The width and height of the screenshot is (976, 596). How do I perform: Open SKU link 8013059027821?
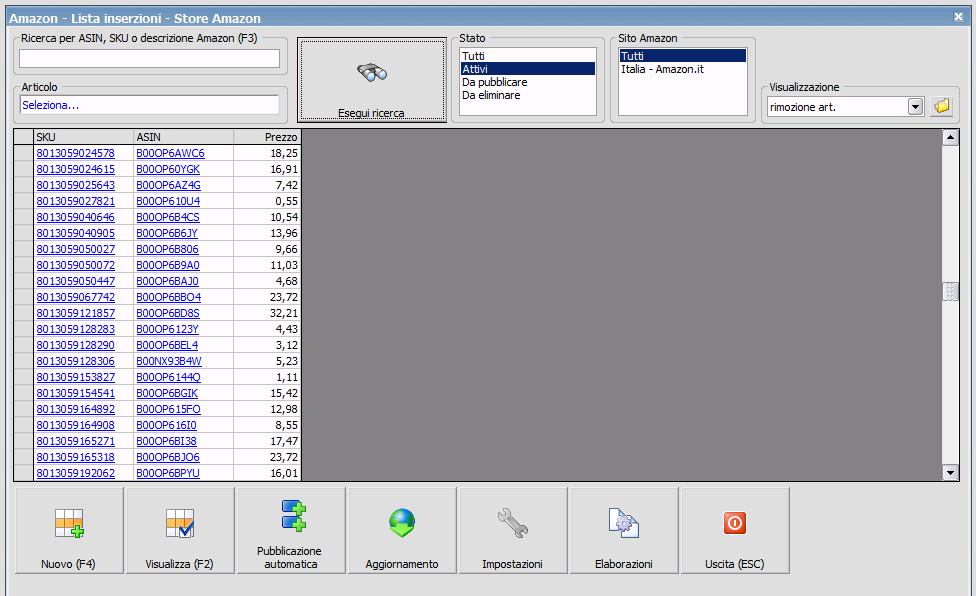coord(76,202)
